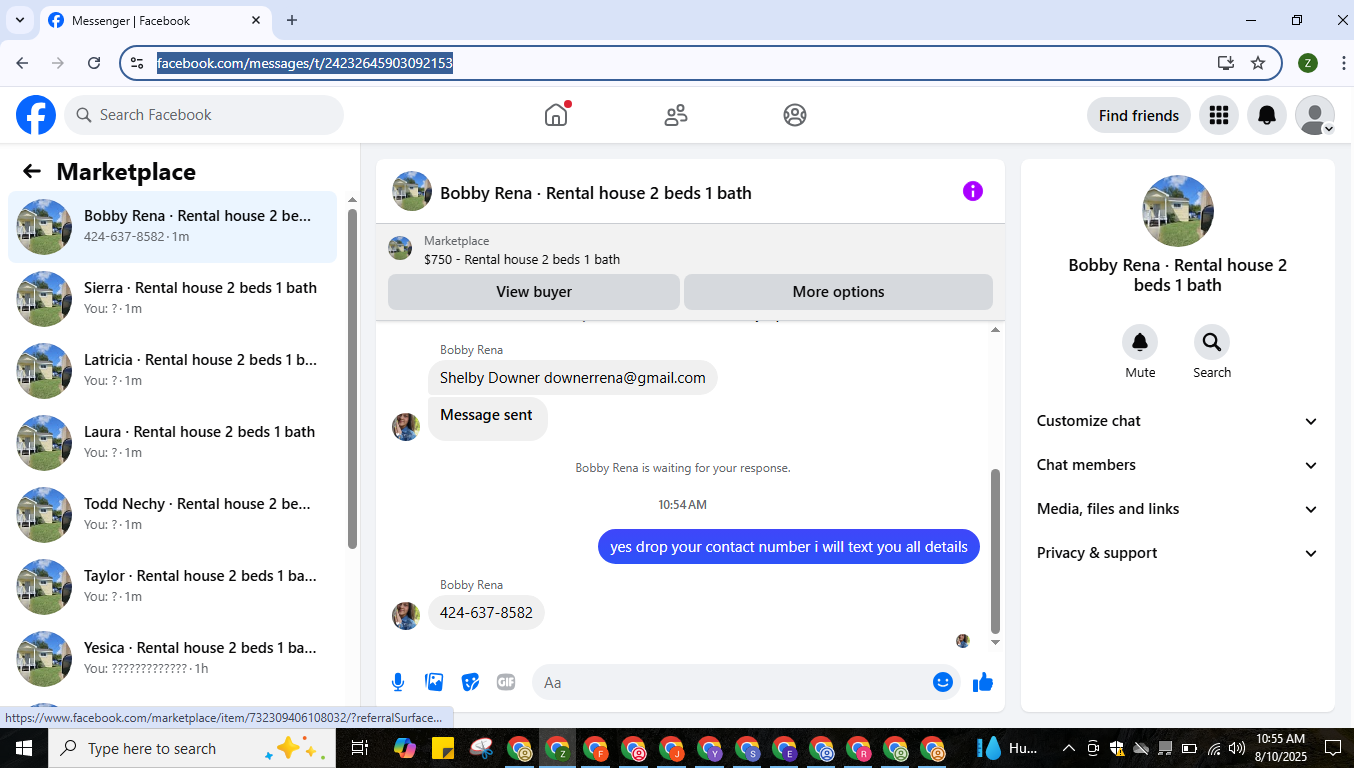
Task: Open the Sierra rental house conversation
Action: point(172,299)
